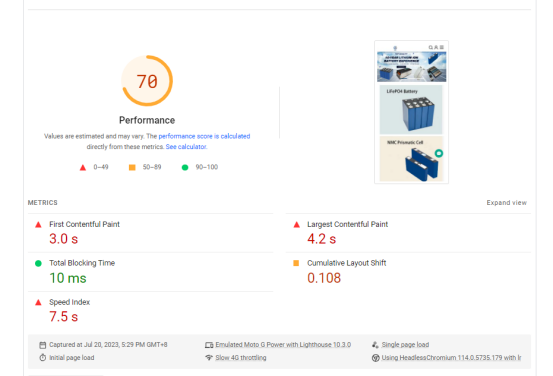
Task: Click the stopwatch icon beside Initial page load
Action: (x=43, y=358)
